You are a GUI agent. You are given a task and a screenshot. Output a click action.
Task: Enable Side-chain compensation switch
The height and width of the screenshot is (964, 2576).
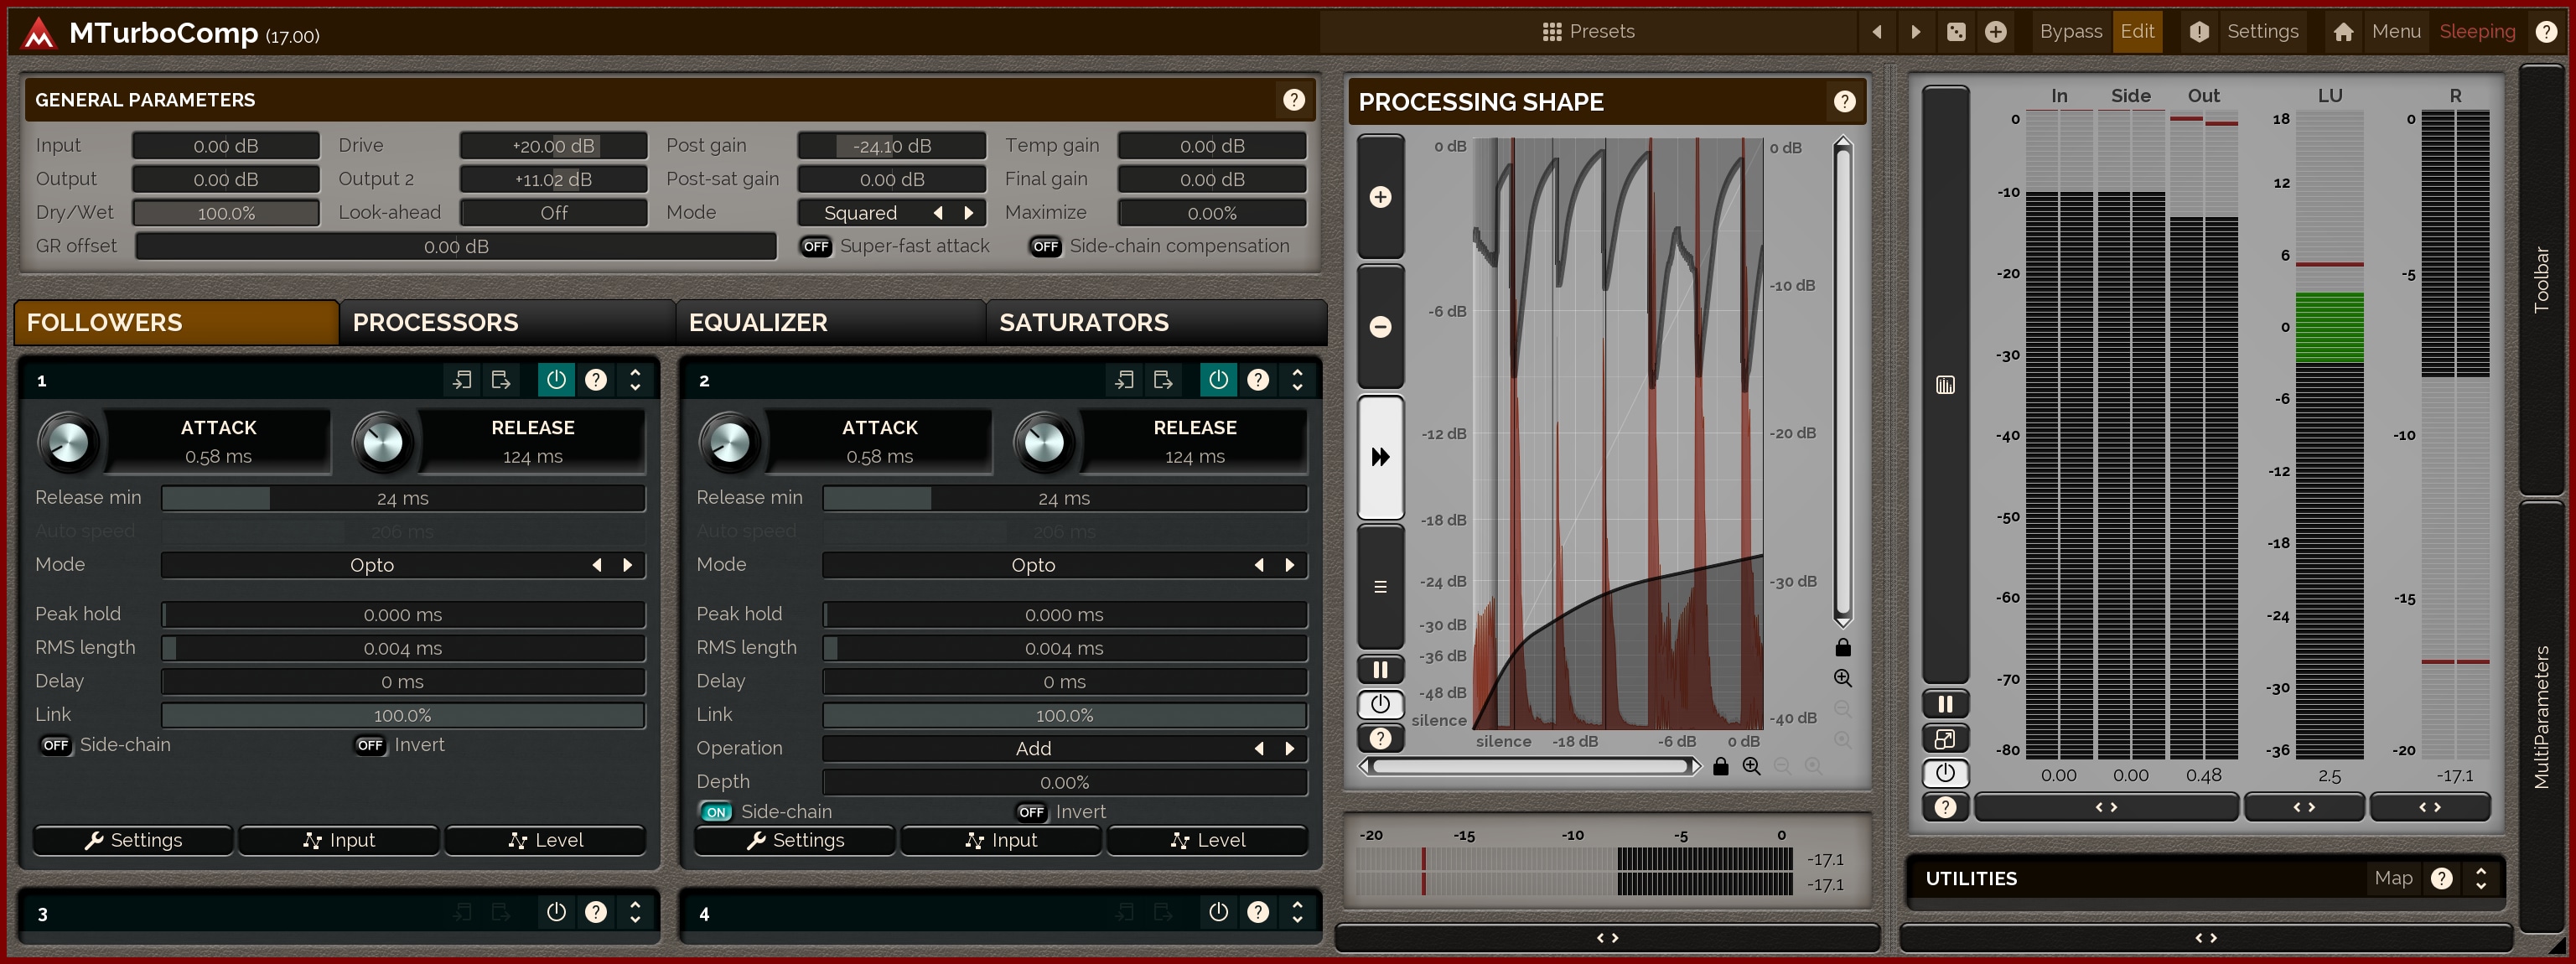tap(1045, 247)
